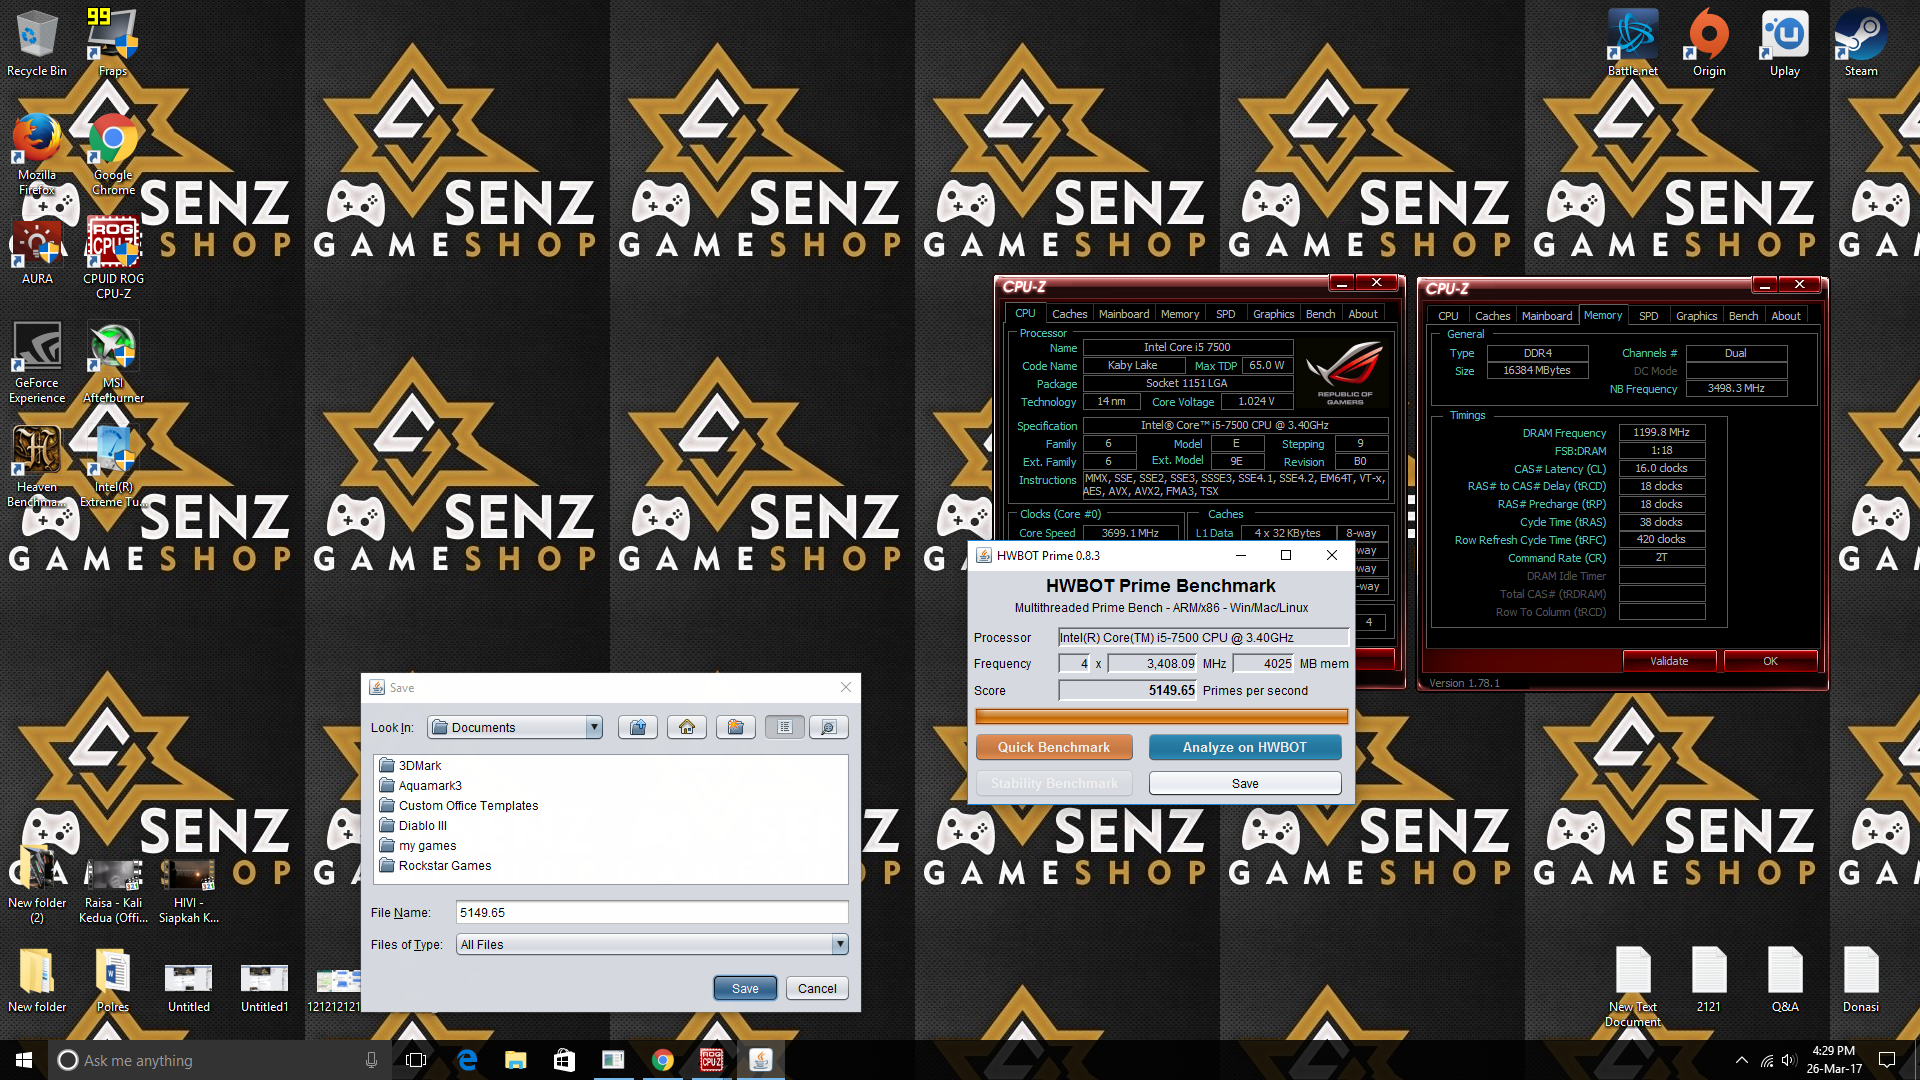Switch the Save dialog to List view
The height and width of the screenshot is (1080, 1920).
(785, 727)
